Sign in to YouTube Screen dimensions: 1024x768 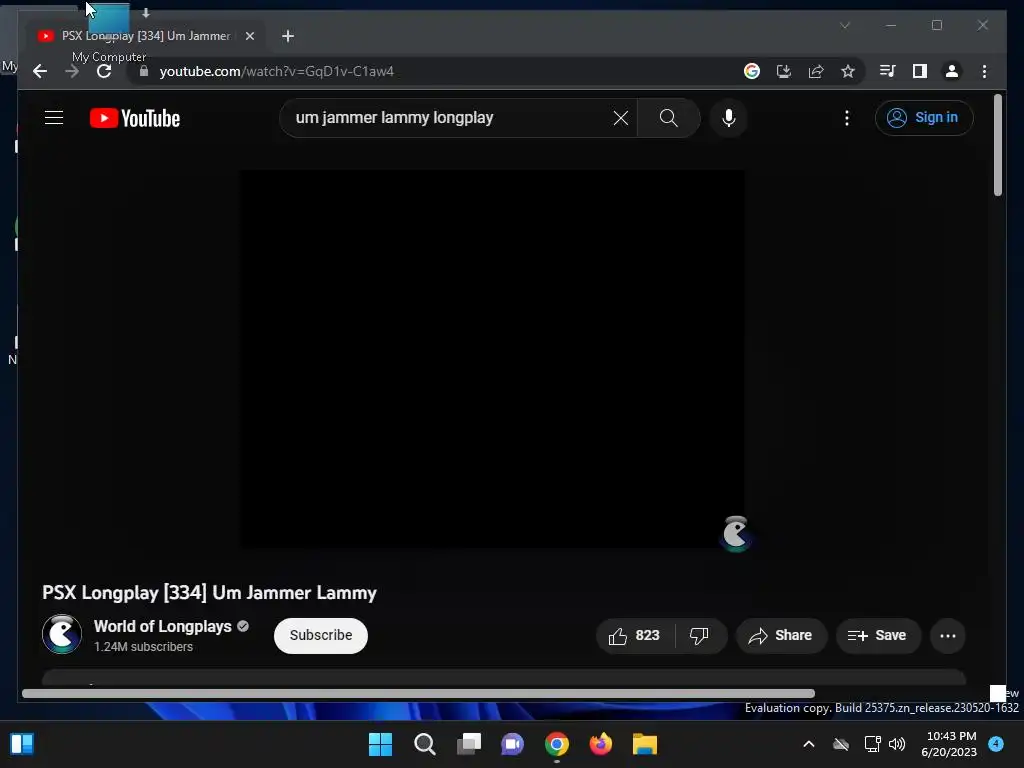click(923, 118)
